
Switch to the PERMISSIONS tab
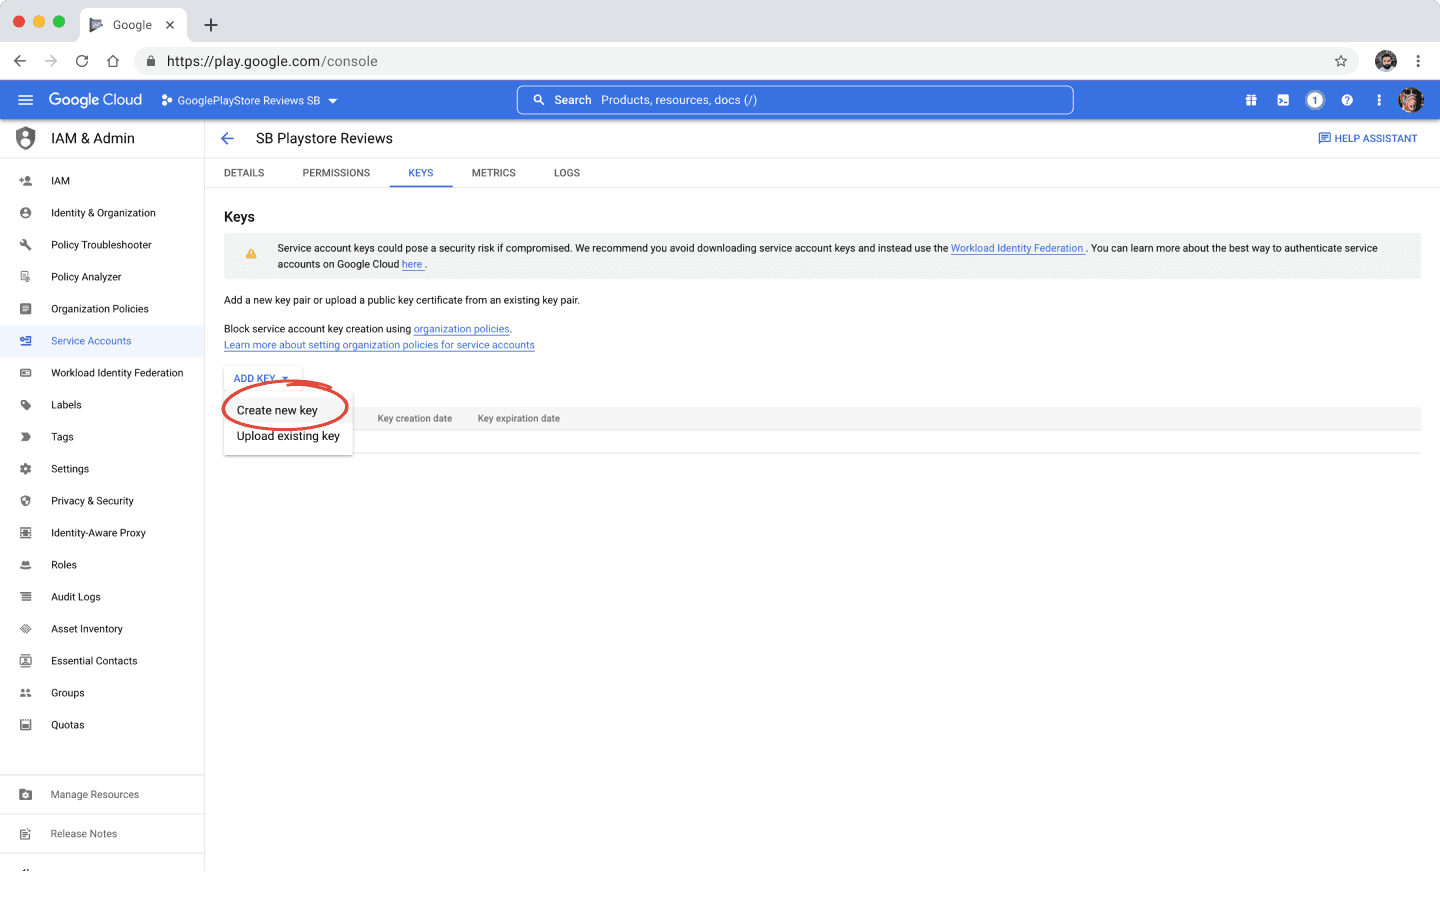point(336,173)
